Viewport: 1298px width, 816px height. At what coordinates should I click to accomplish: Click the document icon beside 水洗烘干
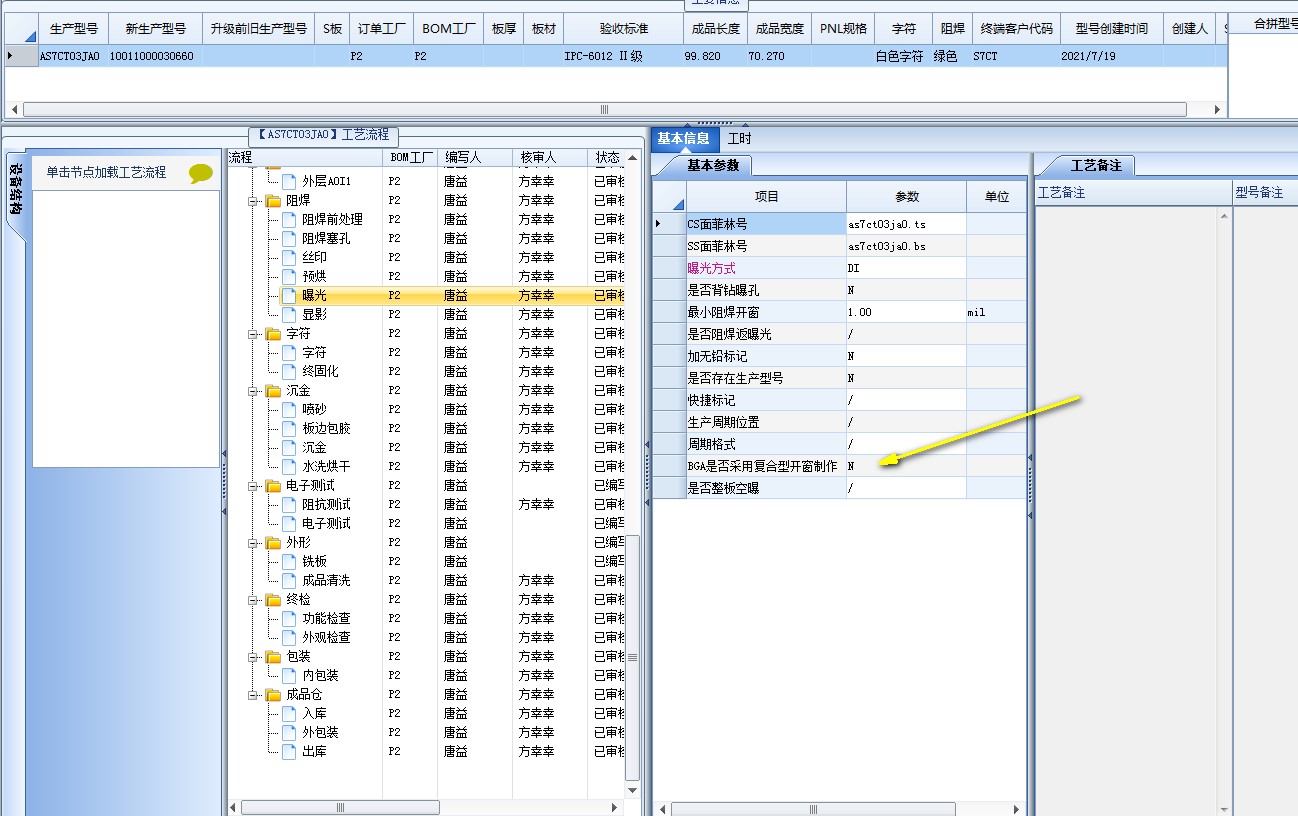coord(289,467)
